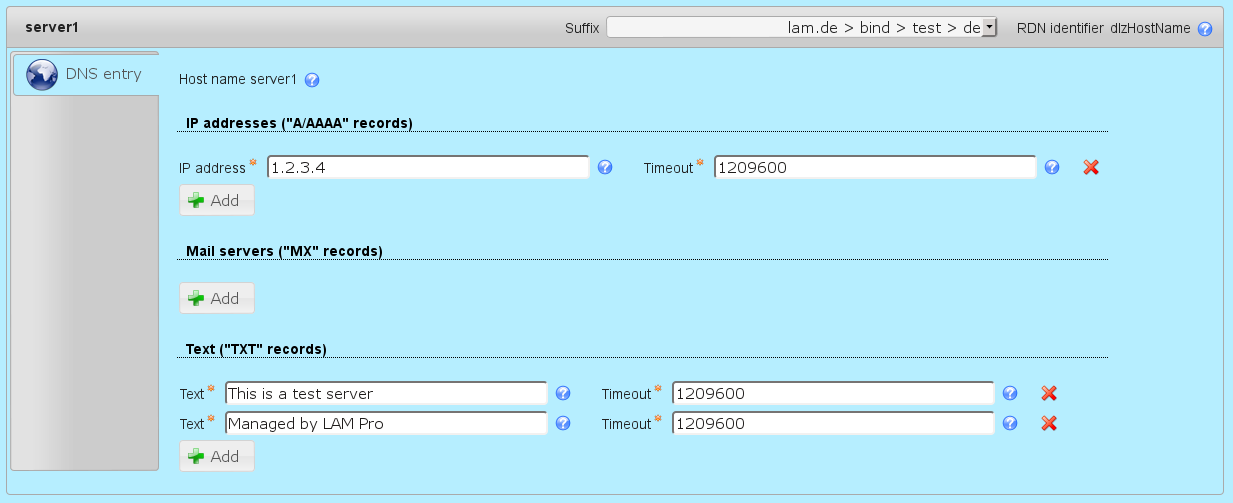The width and height of the screenshot is (1233, 503).
Task: Add a new IP address record
Action: click(216, 200)
